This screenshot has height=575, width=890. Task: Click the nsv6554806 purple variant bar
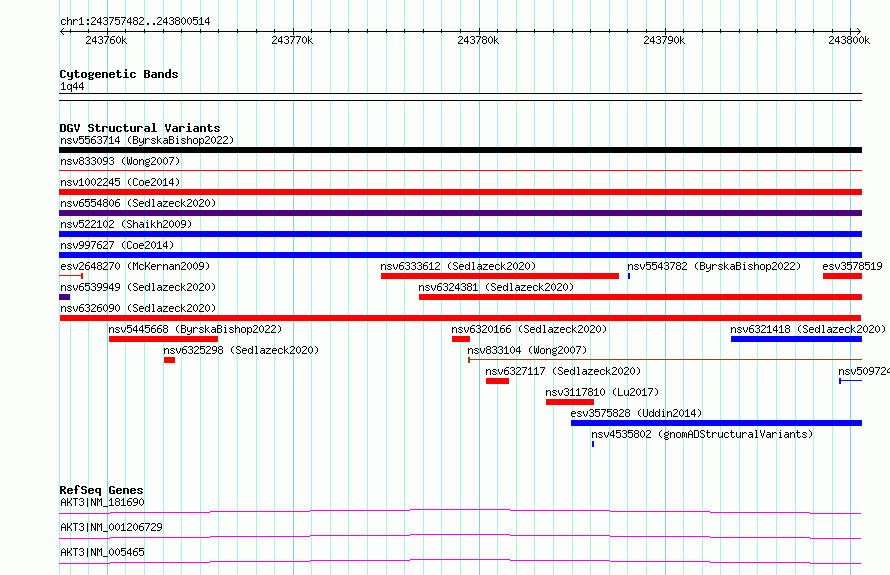pyautogui.click(x=460, y=213)
